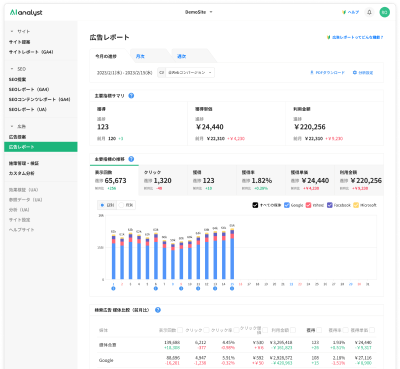The height and width of the screenshot is (369, 400).
Task: Open the green user avatar menu
Action: [x=385, y=12]
